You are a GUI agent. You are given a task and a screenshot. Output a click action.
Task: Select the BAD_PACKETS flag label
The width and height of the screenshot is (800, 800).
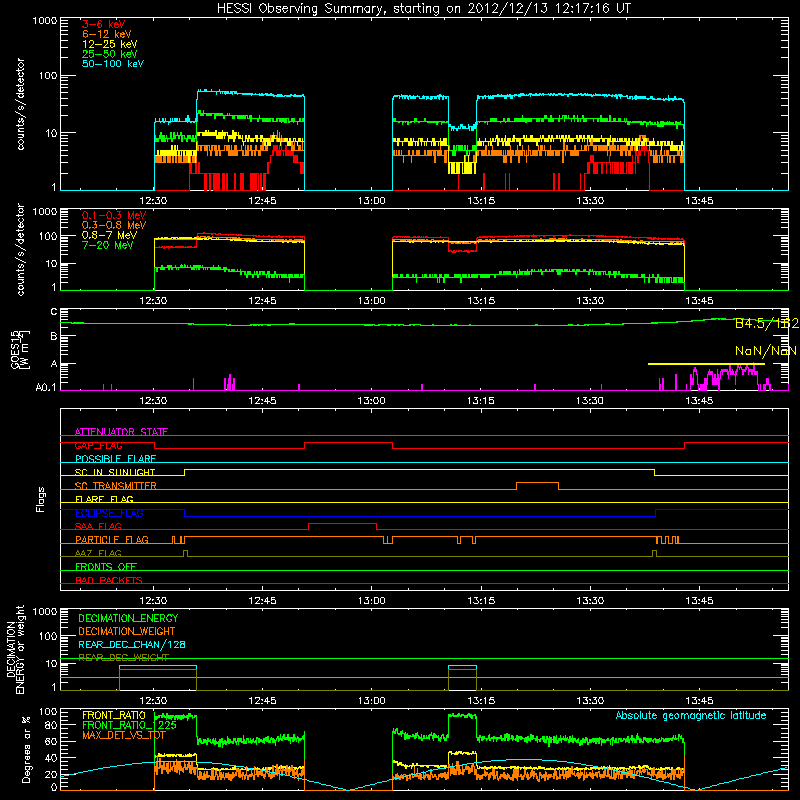click(109, 581)
